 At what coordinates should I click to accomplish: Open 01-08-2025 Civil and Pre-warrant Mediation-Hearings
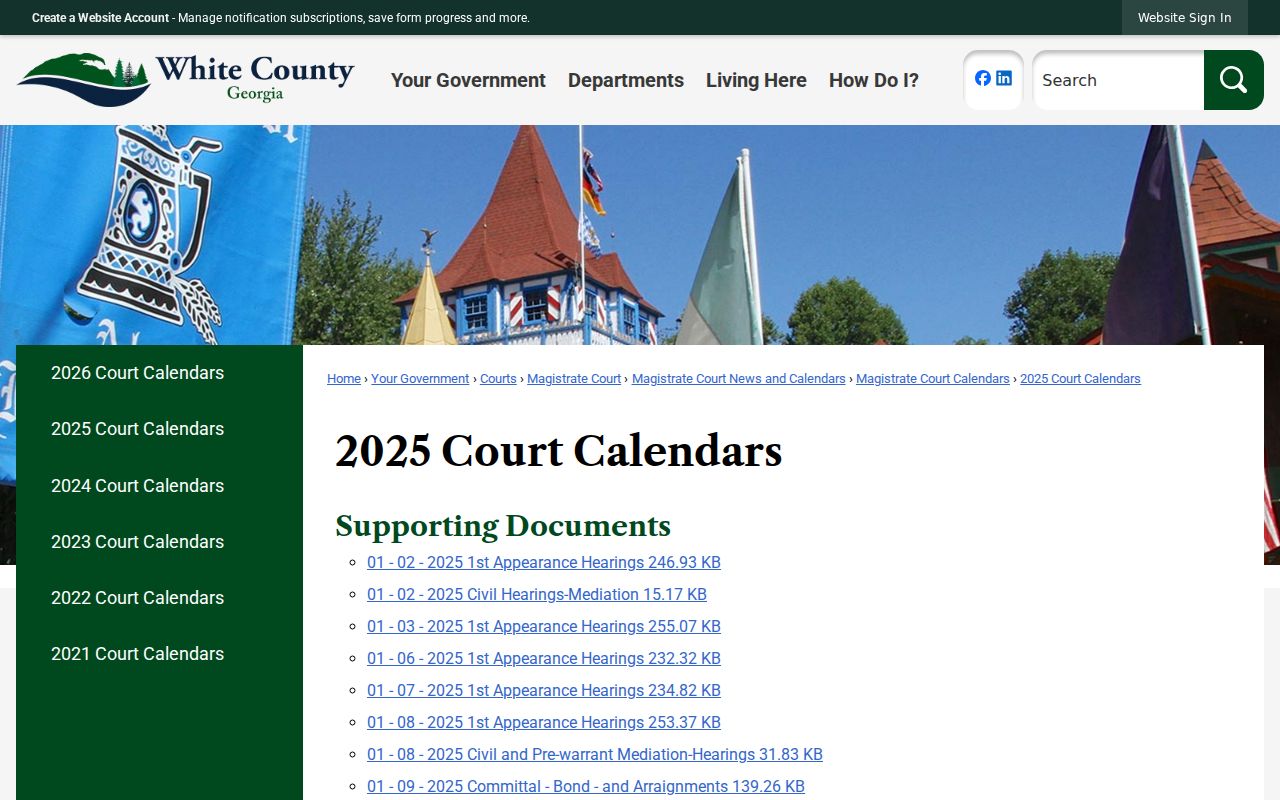pos(595,755)
